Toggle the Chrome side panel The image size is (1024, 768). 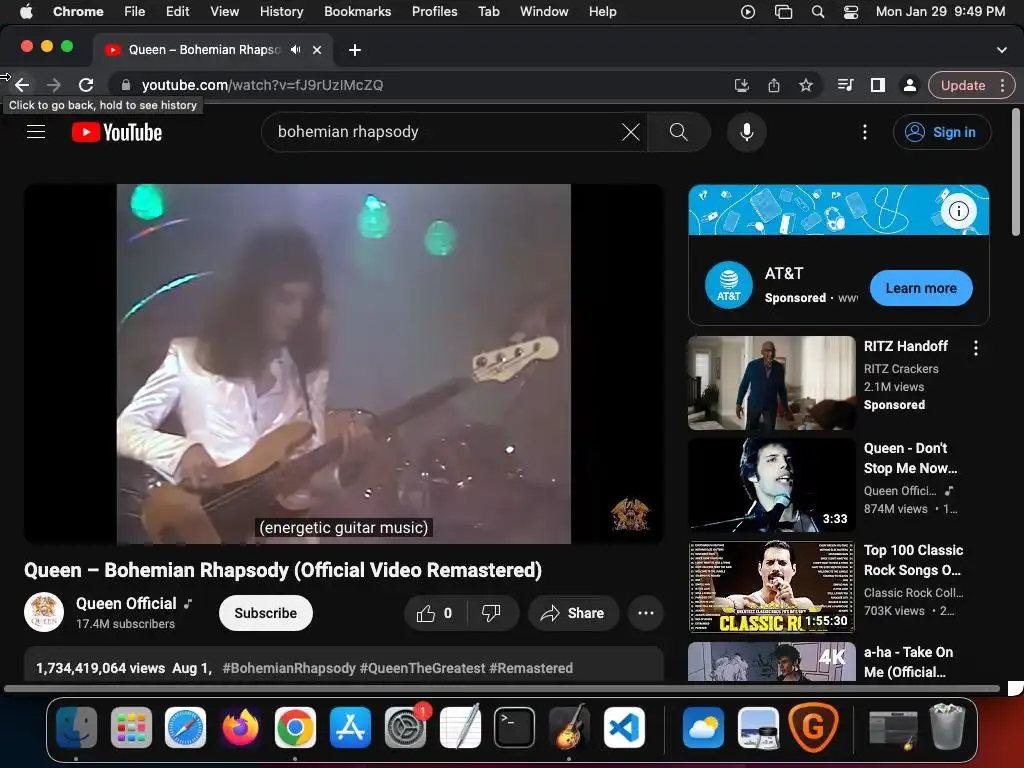[x=878, y=85]
